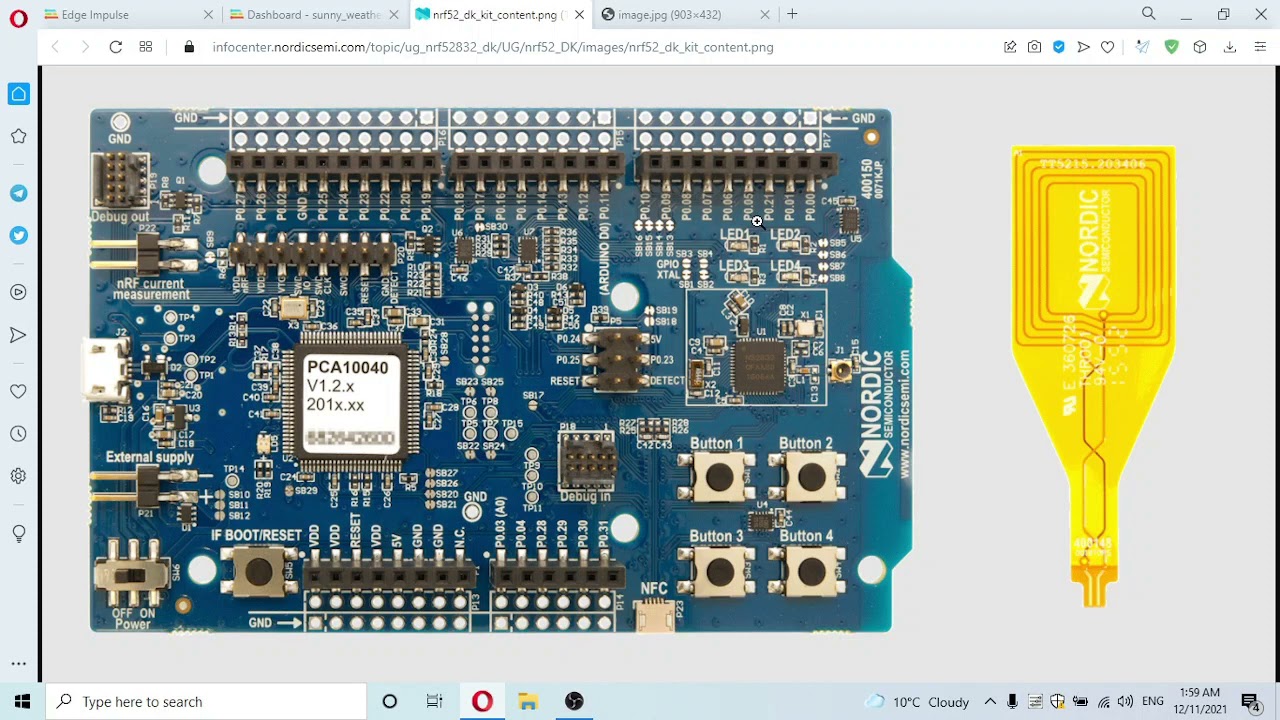The height and width of the screenshot is (720, 1280).
Task: Open the My Flow arrow in the sidebar
Action: point(18,335)
